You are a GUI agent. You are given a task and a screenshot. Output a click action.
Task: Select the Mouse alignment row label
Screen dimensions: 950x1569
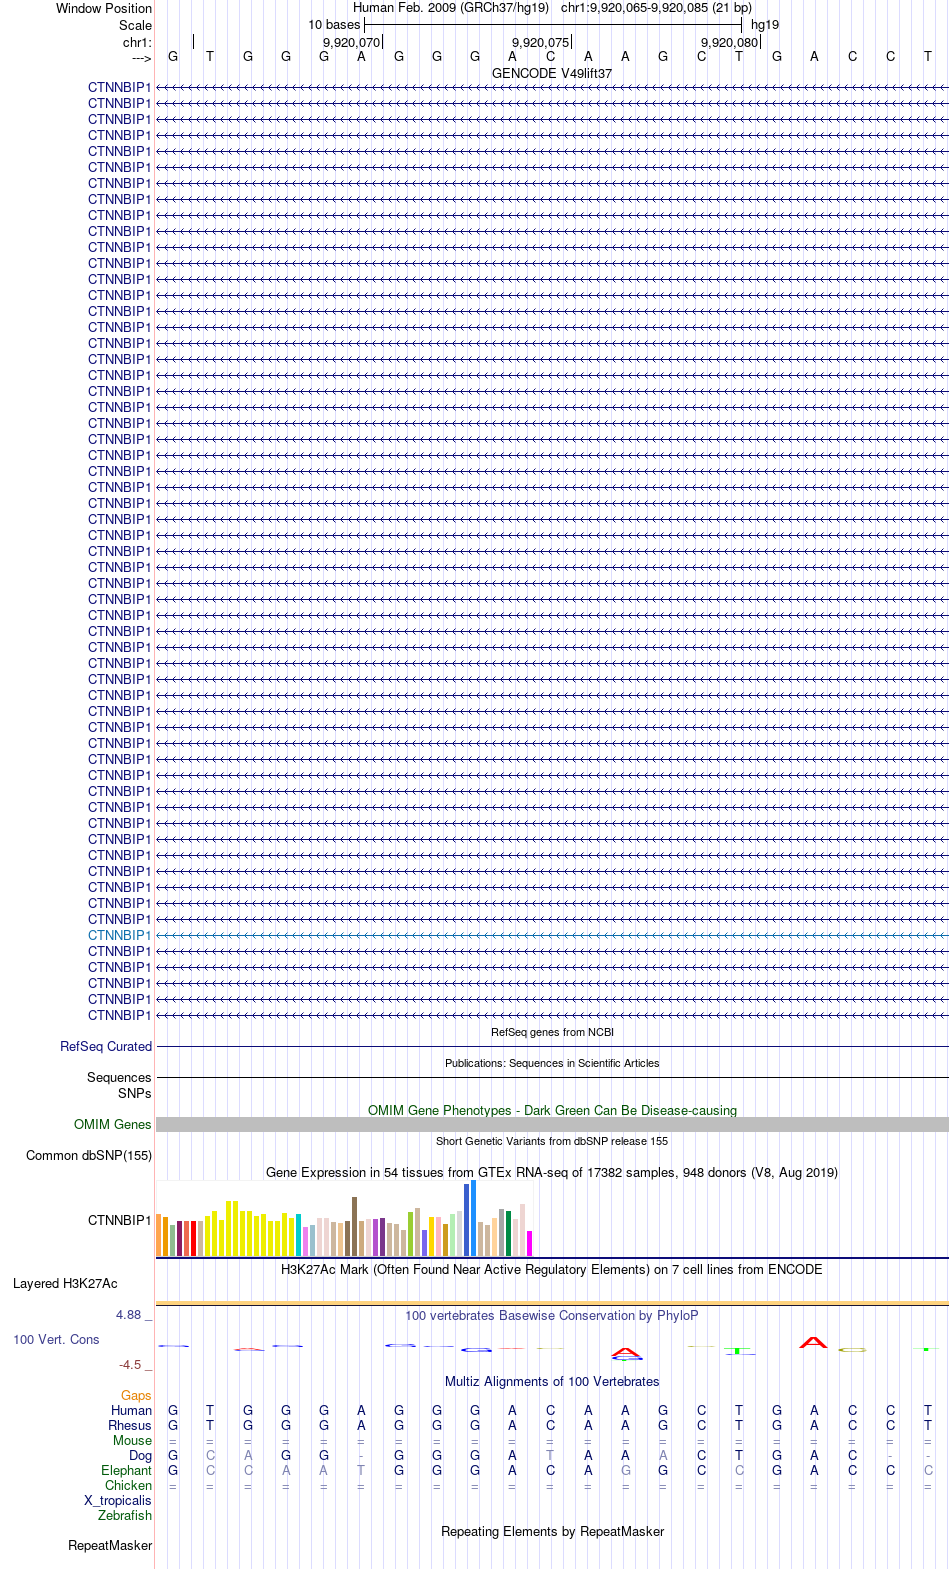[132, 1440]
